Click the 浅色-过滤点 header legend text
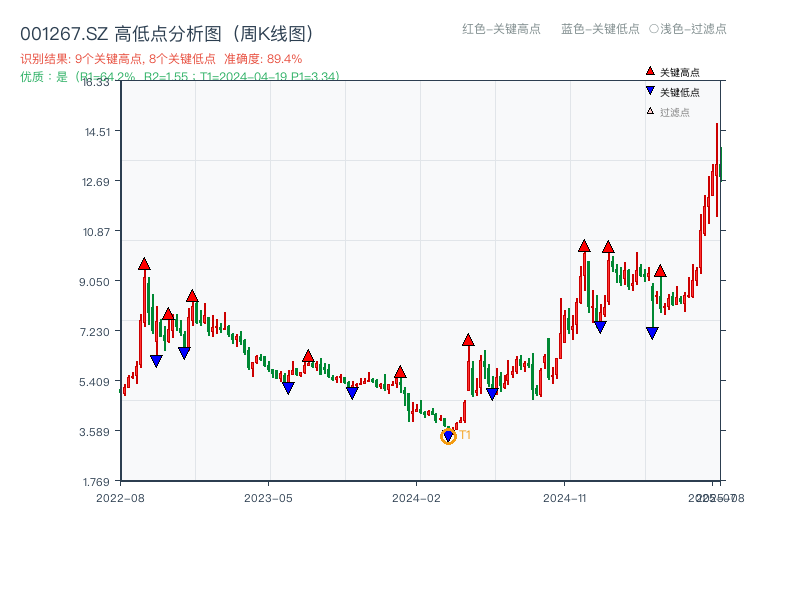The image size is (800, 600). 693,29
